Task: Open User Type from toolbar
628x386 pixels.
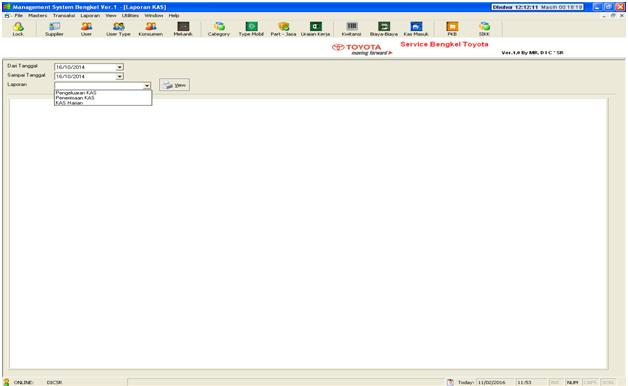Action: click(x=118, y=29)
